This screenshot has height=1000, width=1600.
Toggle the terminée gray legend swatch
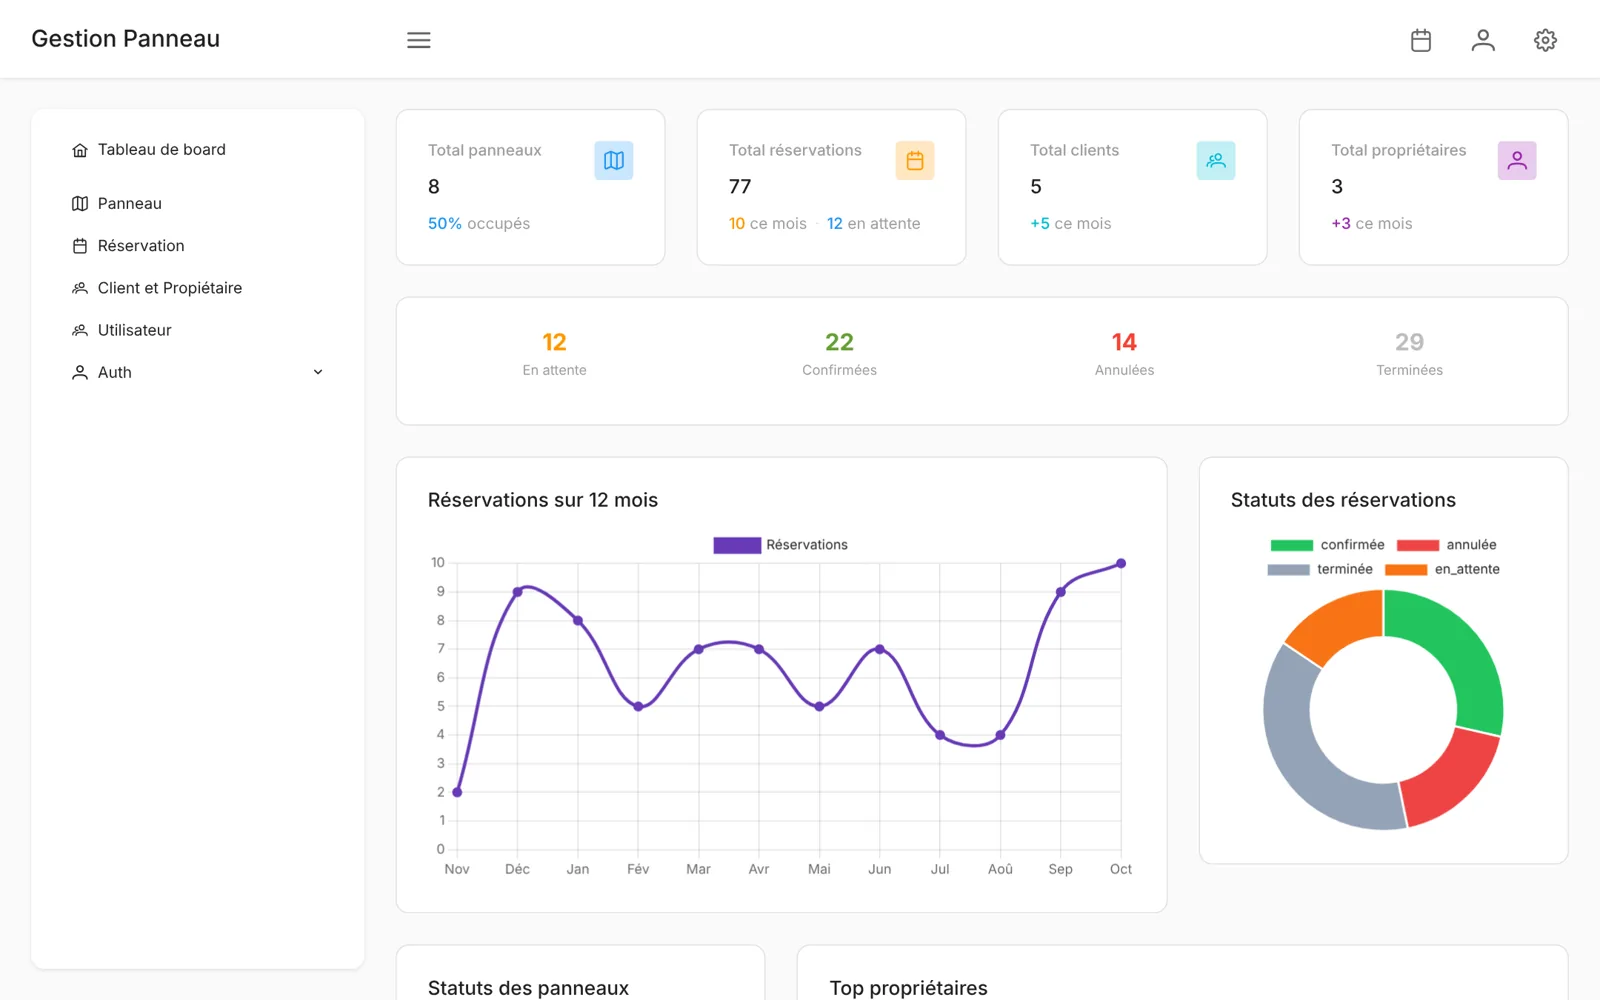(x=1288, y=570)
